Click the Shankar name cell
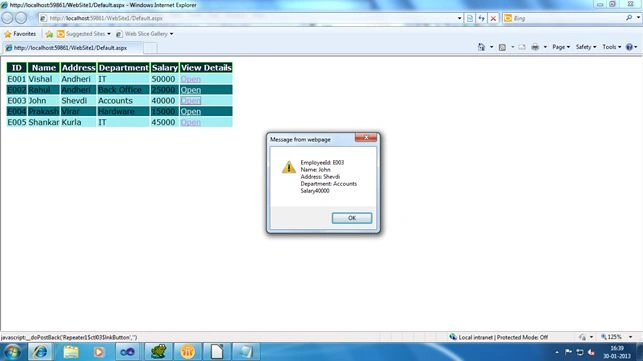This screenshot has height=361, width=643. (43, 122)
